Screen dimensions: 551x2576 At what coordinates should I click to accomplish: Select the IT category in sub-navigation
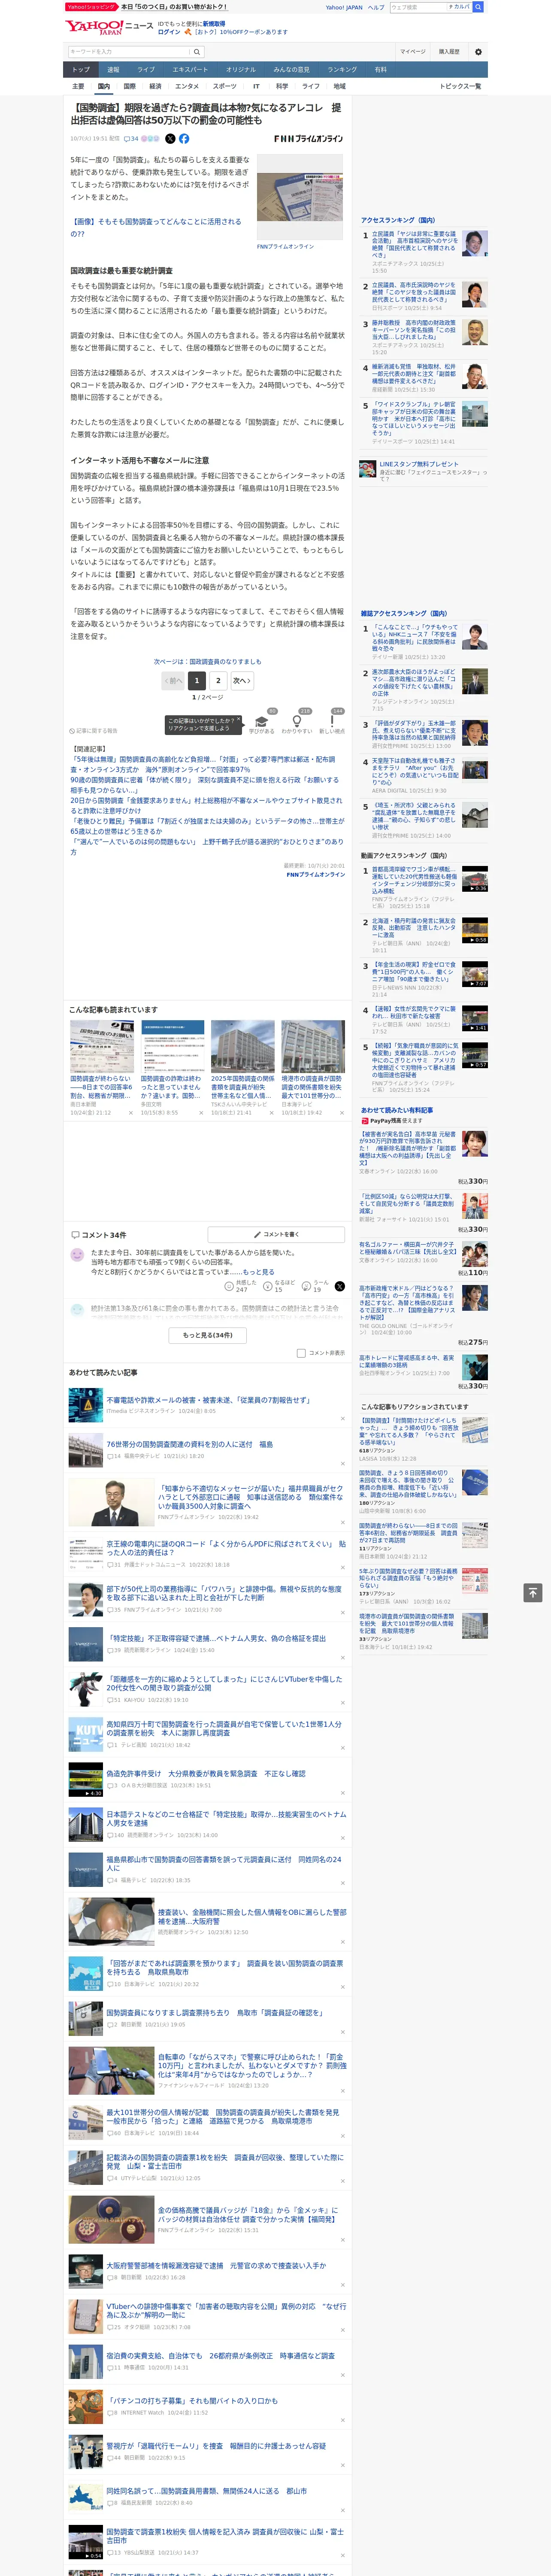click(x=256, y=86)
